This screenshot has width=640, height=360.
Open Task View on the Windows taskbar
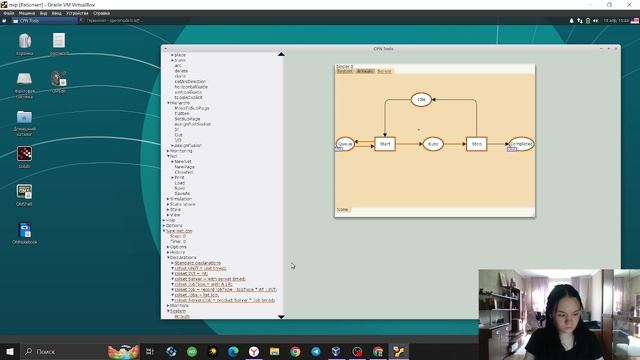150,351
